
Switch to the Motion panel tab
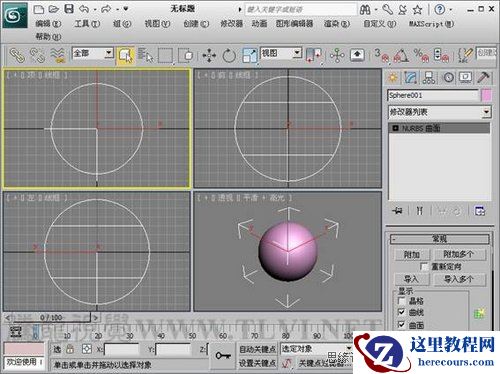(448, 78)
